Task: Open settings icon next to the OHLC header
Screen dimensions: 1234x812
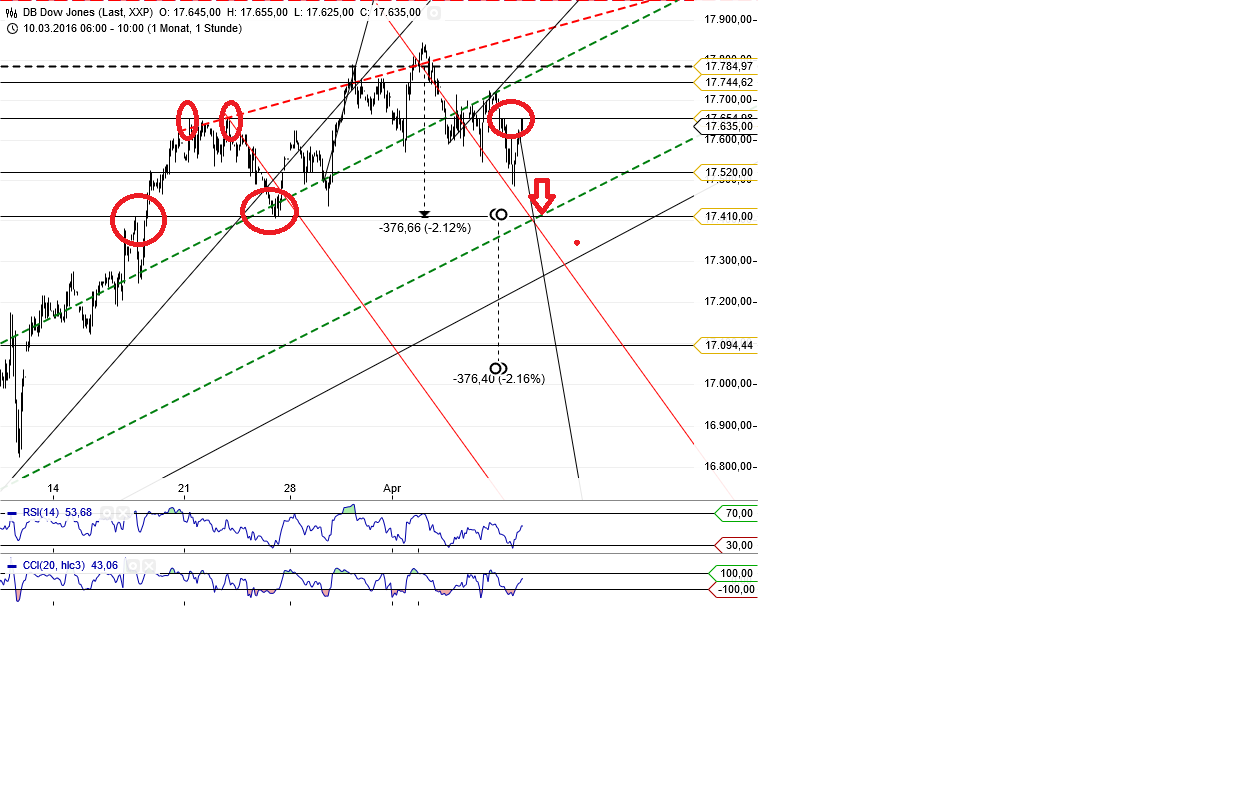Action: coord(433,13)
